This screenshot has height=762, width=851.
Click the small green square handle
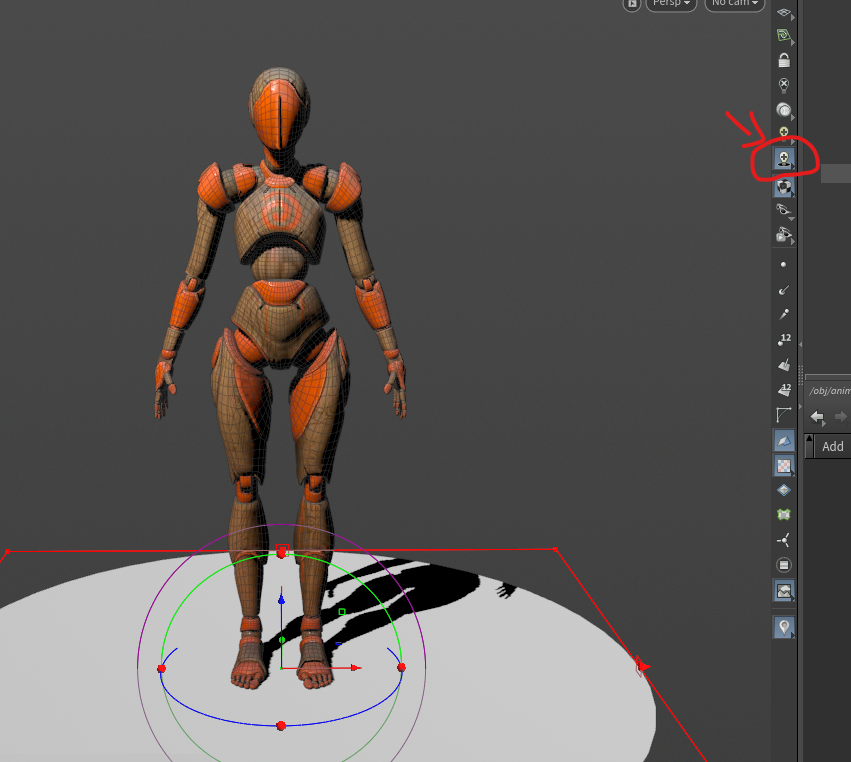click(x=342, y=612)
